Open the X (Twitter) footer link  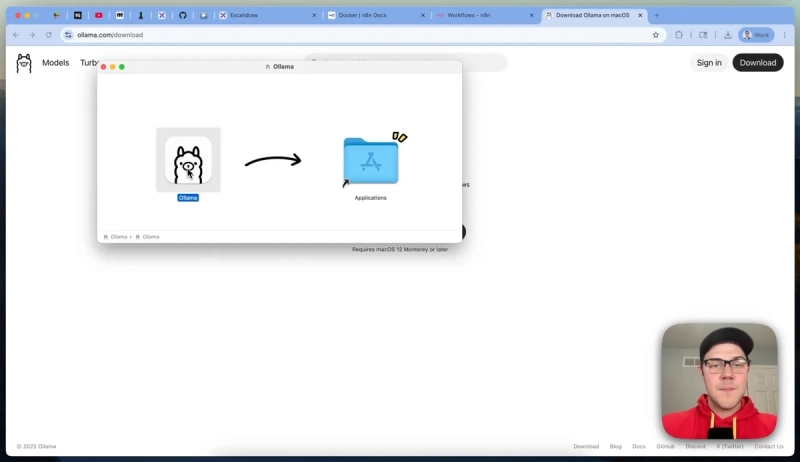(x=730, y=446)
